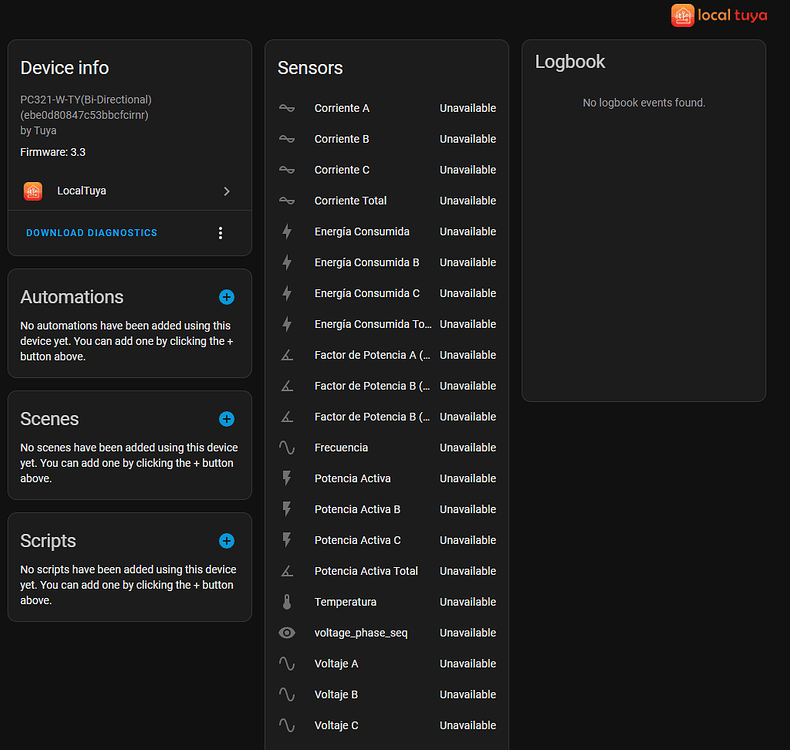Open the device three-dots overflow menu
The image size is (790, 750).
click(x=220, y=233)
